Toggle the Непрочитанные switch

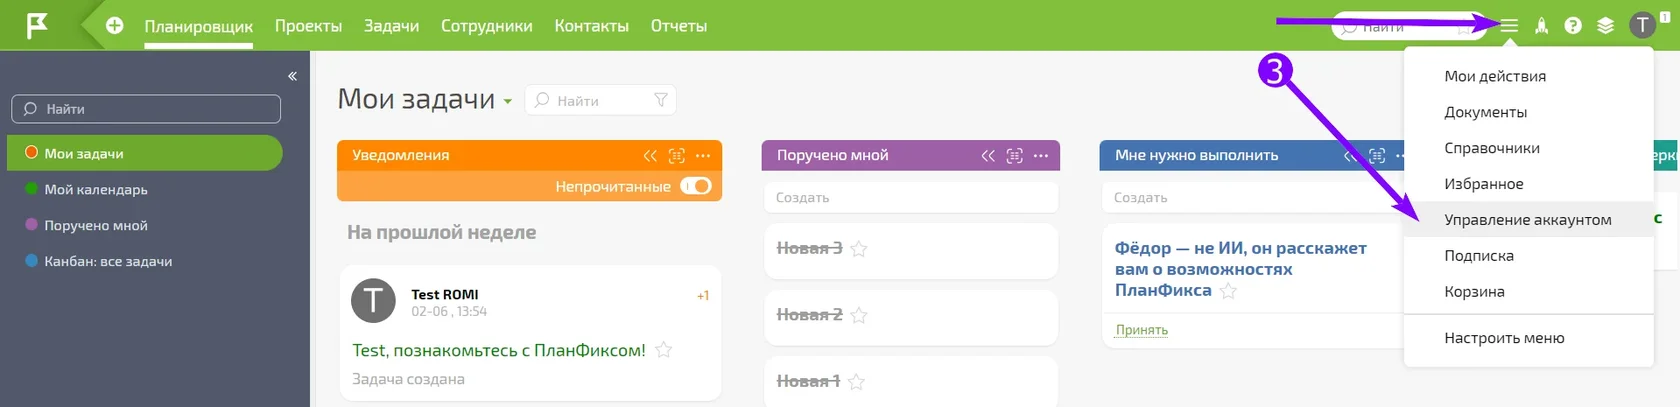click(695, 186)
